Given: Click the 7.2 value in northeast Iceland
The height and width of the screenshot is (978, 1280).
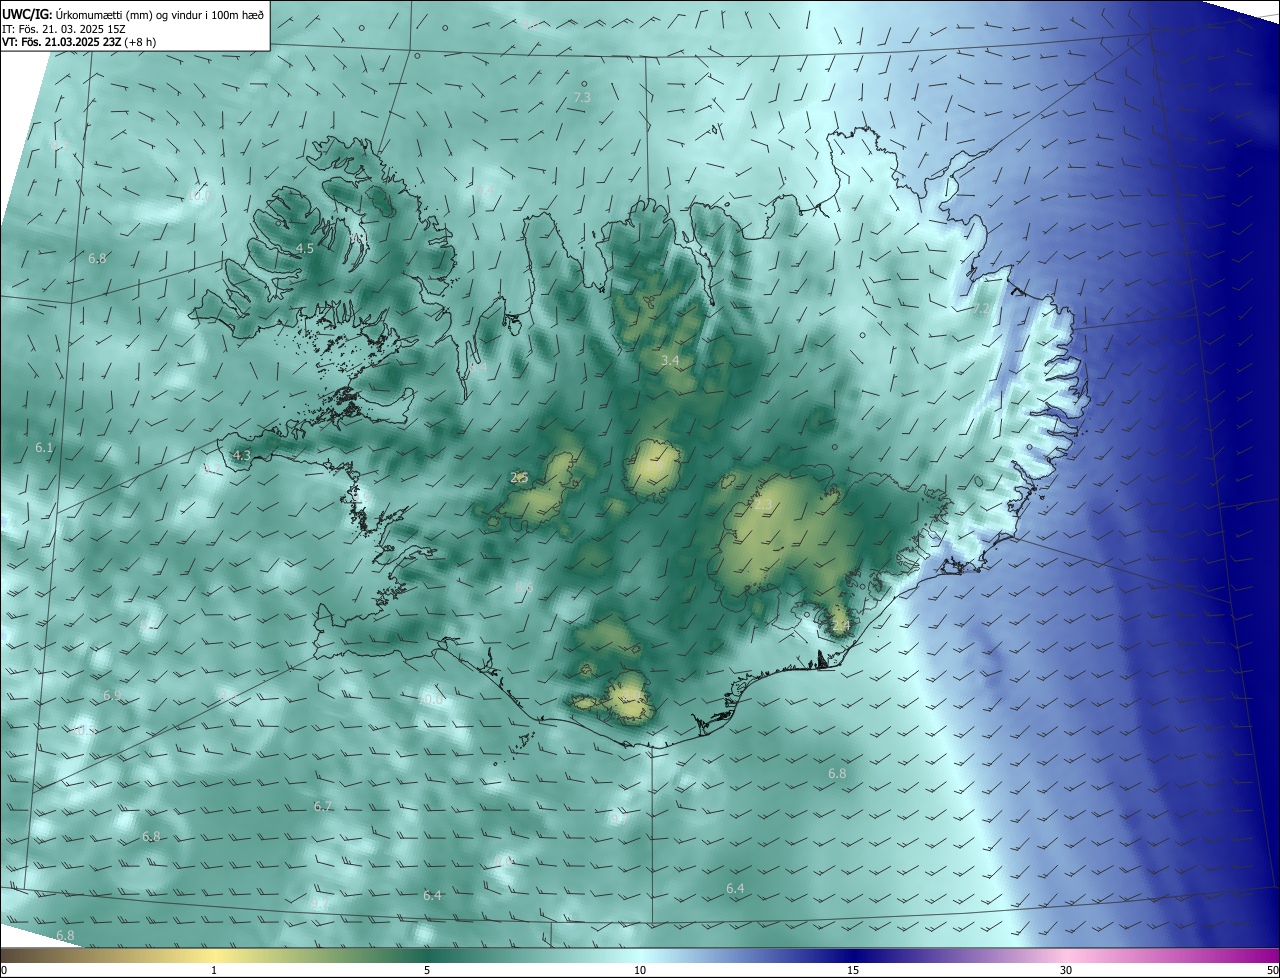Looking at the screenshot, I should pyautogui.click(x=980, y=310).
